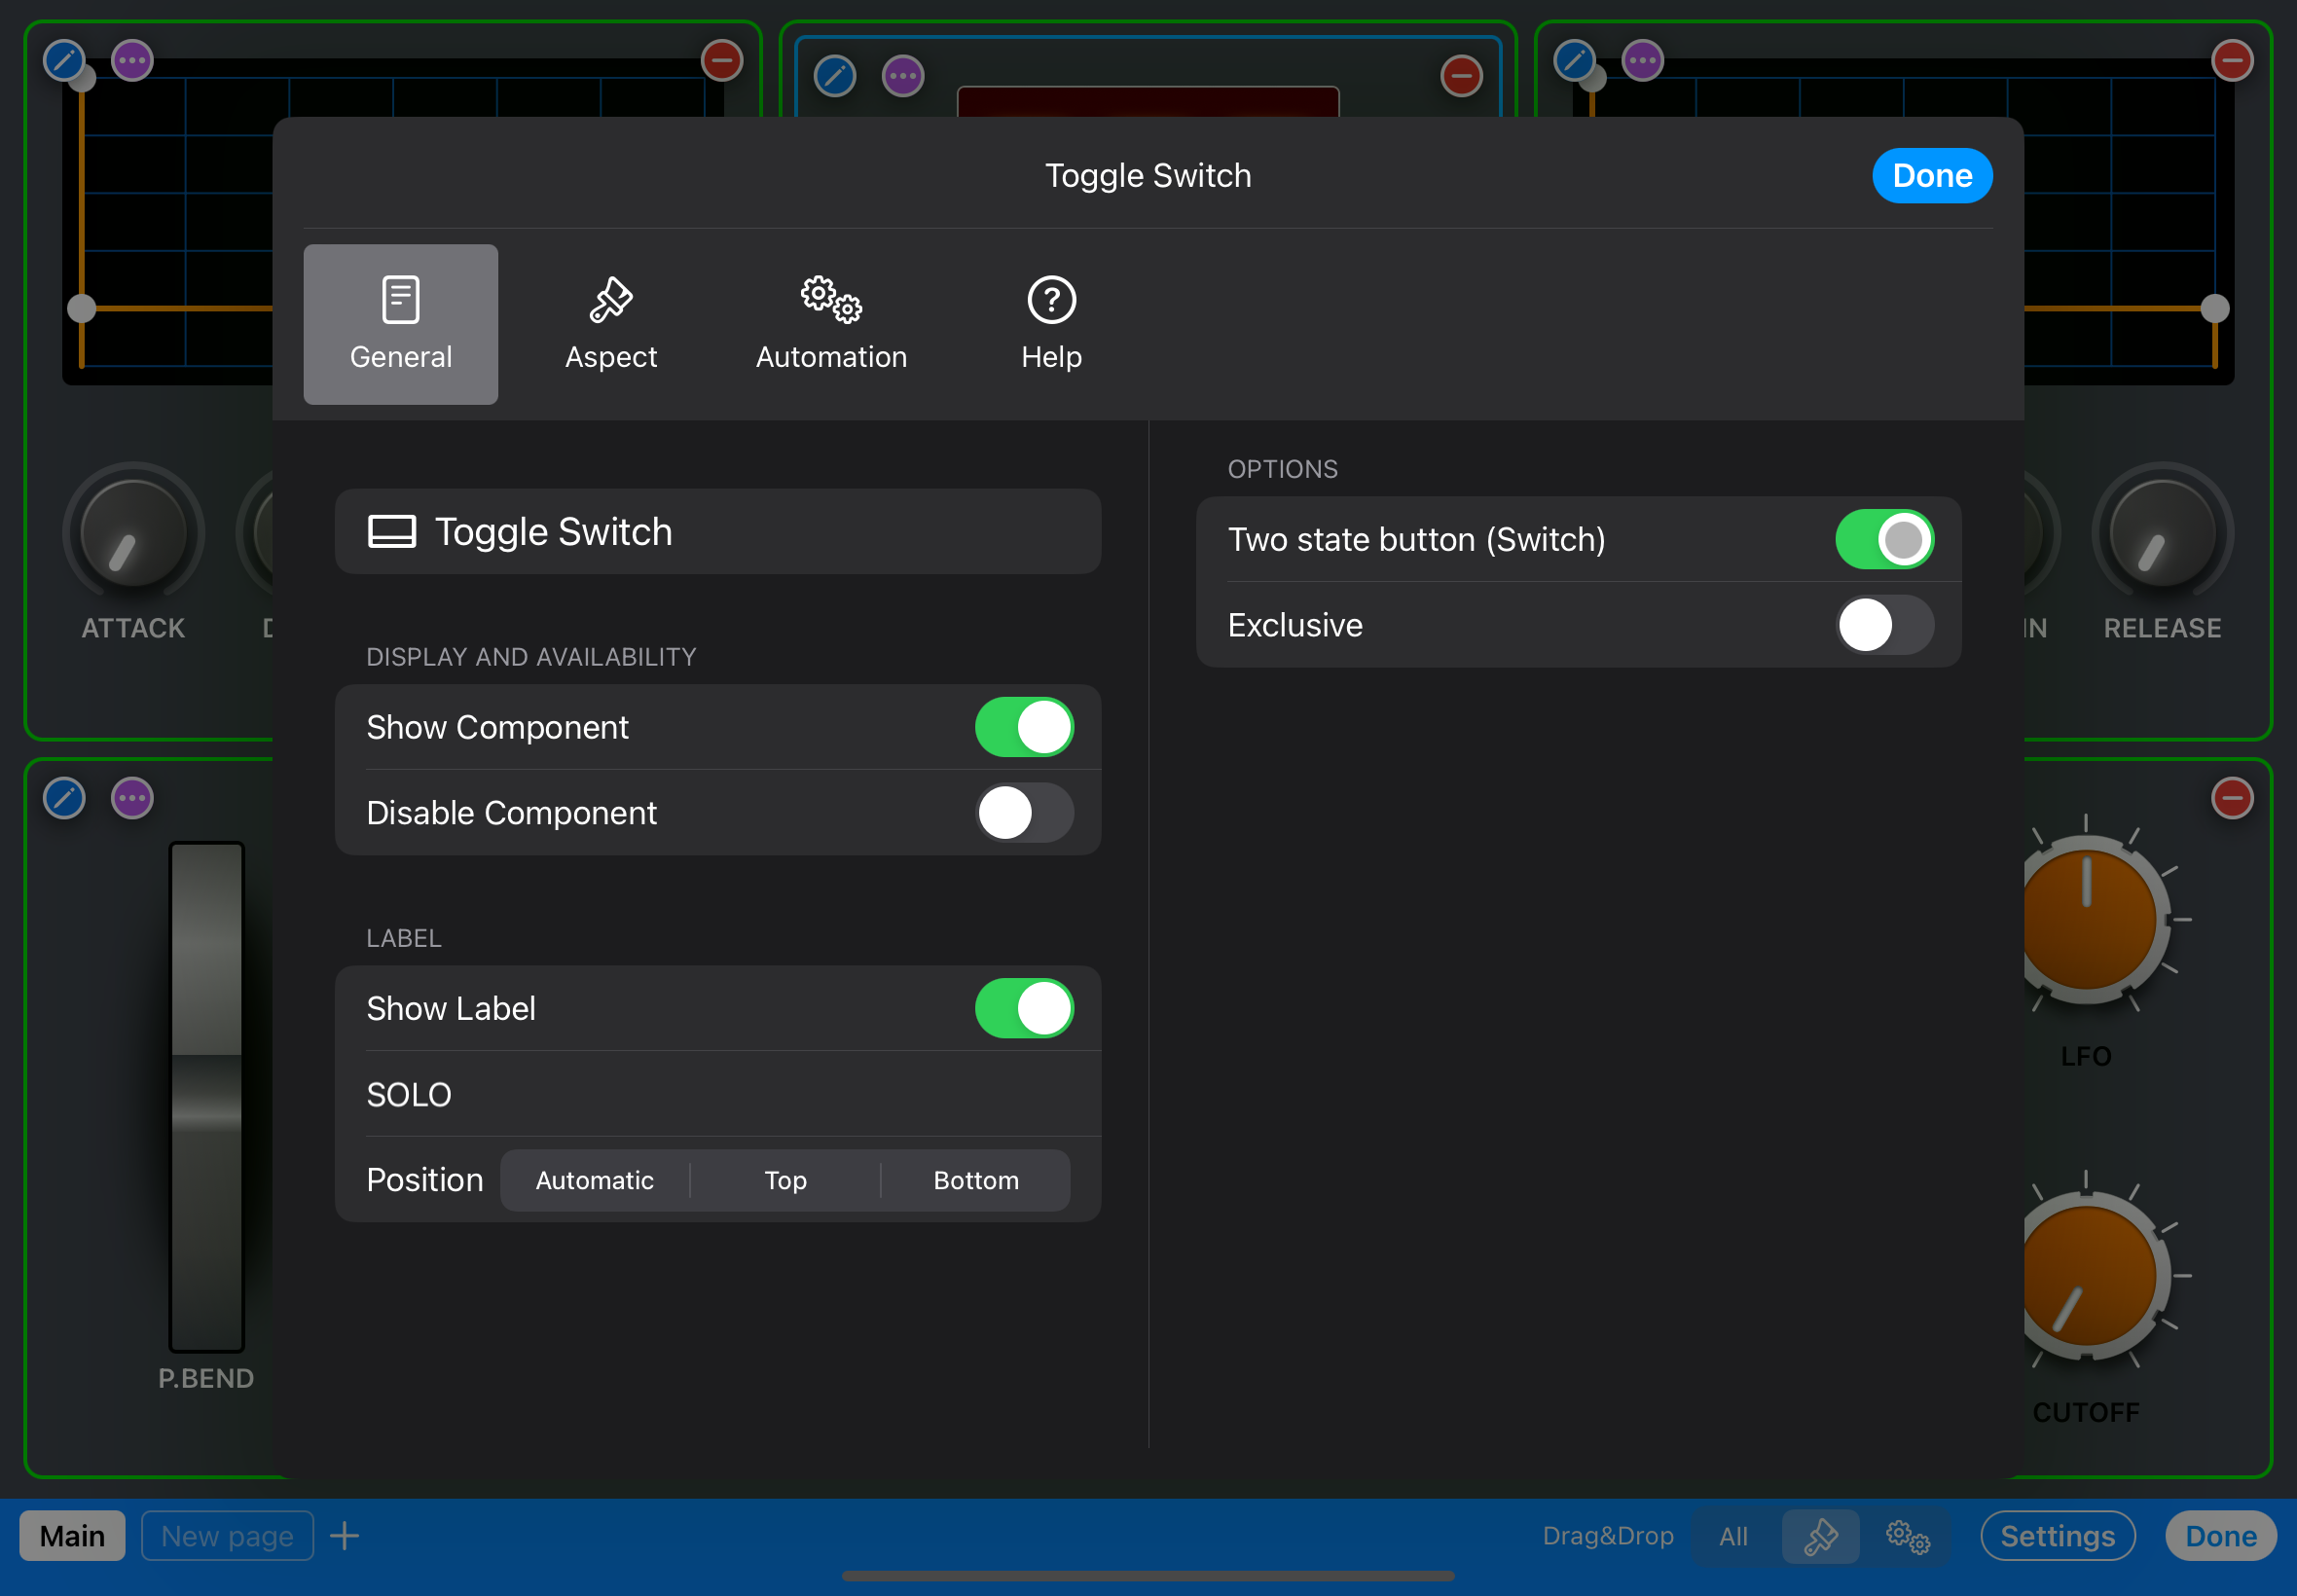Open the Aspect paintbrush tab

[610, 324]
